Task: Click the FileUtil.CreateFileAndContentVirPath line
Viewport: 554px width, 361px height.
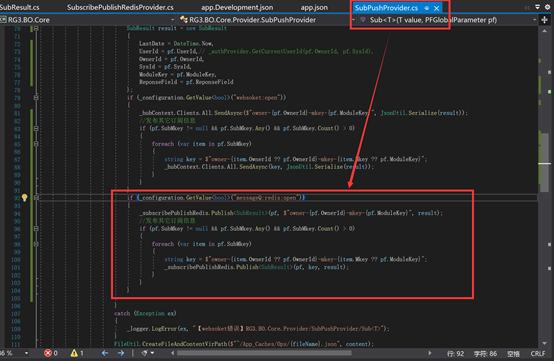Action: tap(243, 344)
